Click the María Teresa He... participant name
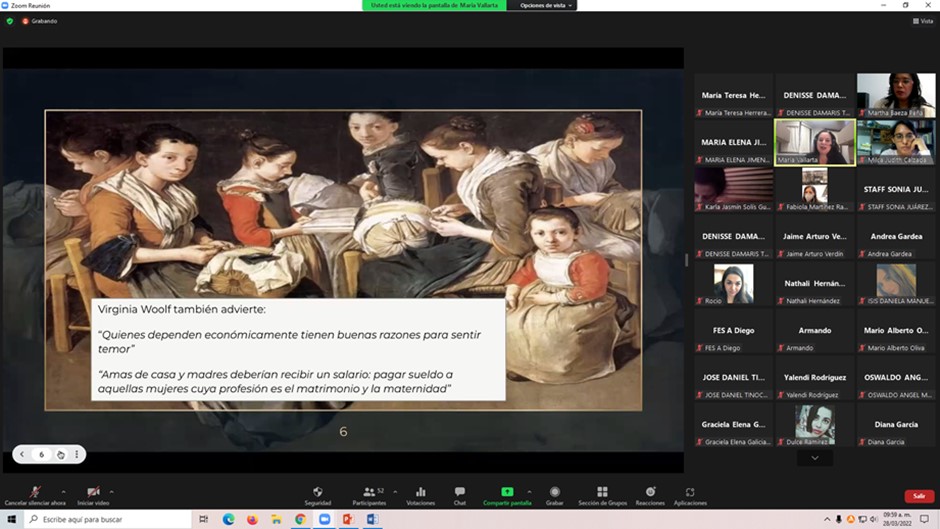Screen dimensions: 940x529 click(x=734, y=95)
